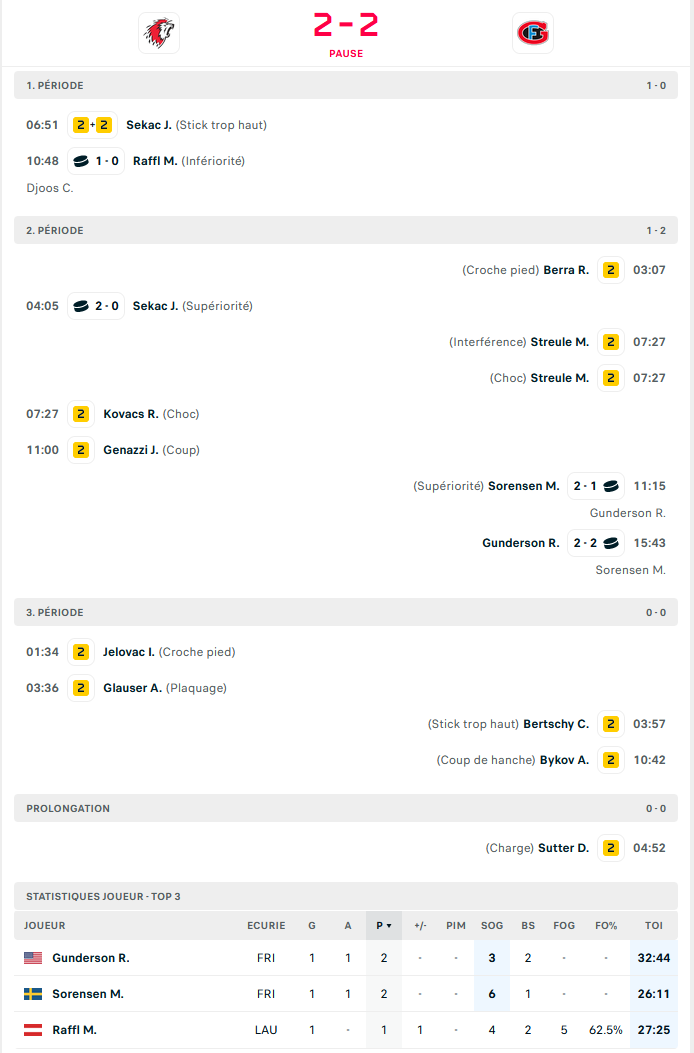Click the USA flag beside Gunderson R.
Viewport: 694px width, 1053px height.
[x=33, y=958]
